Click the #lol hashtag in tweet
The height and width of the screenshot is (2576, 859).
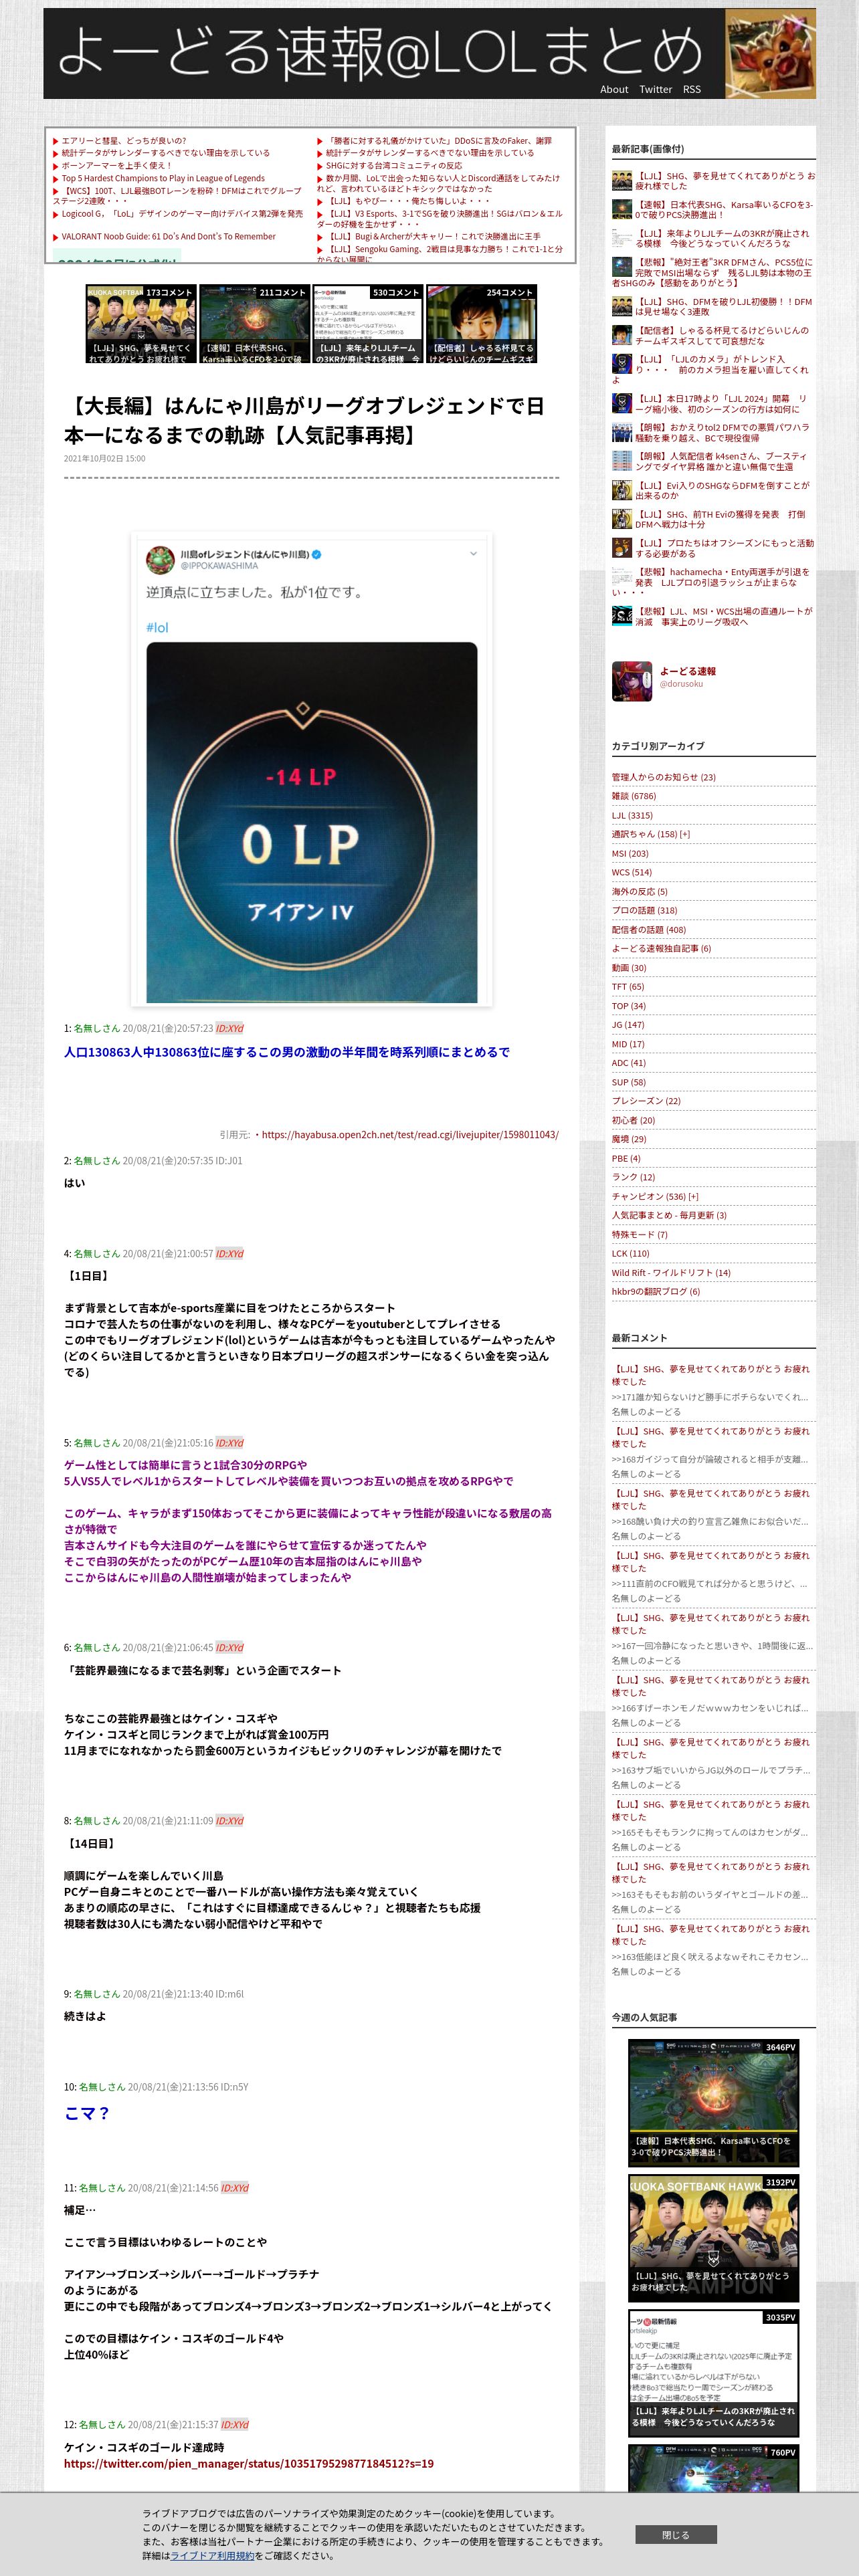point(157,627)
